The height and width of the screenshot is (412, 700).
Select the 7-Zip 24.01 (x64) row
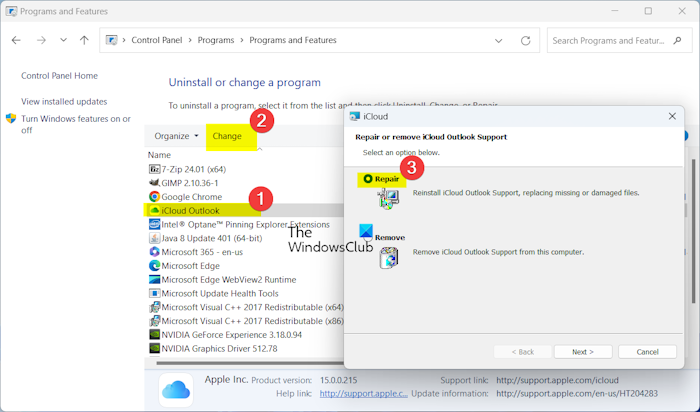click(x=244, y=169)
